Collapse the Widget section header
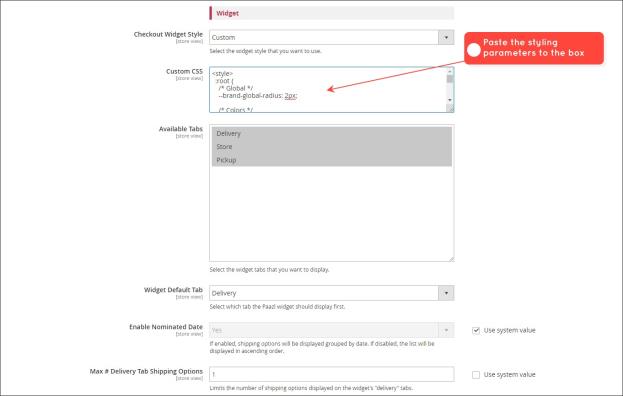Image resolution: width=623 pixels, height=396 pixels. click(x=331, y=13)
